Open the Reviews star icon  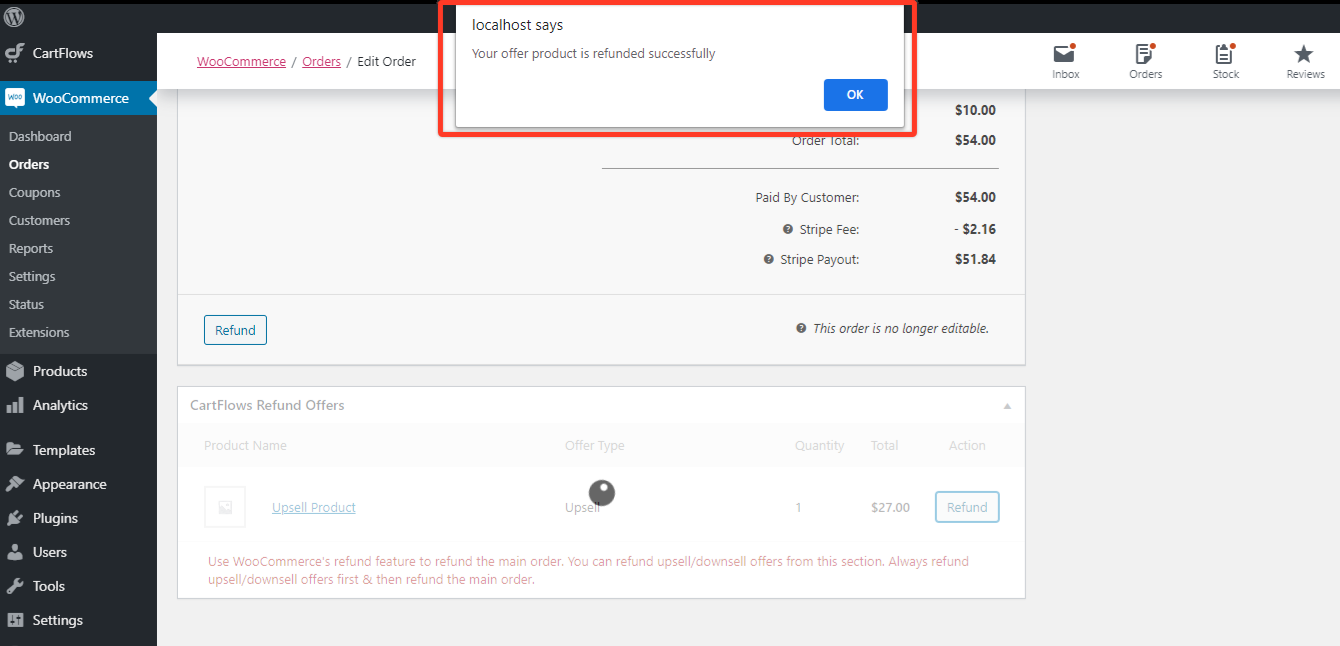point(1304,56)
